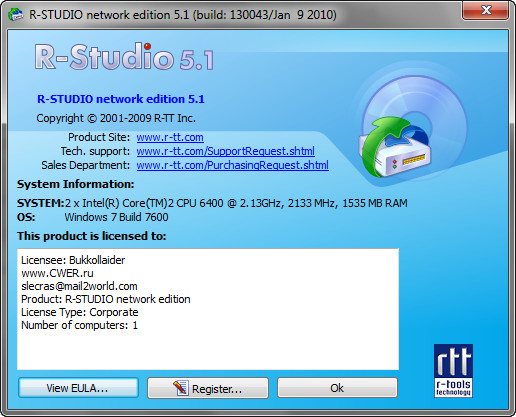Click the R-Studio app icon in title bar

pos(15,15)
